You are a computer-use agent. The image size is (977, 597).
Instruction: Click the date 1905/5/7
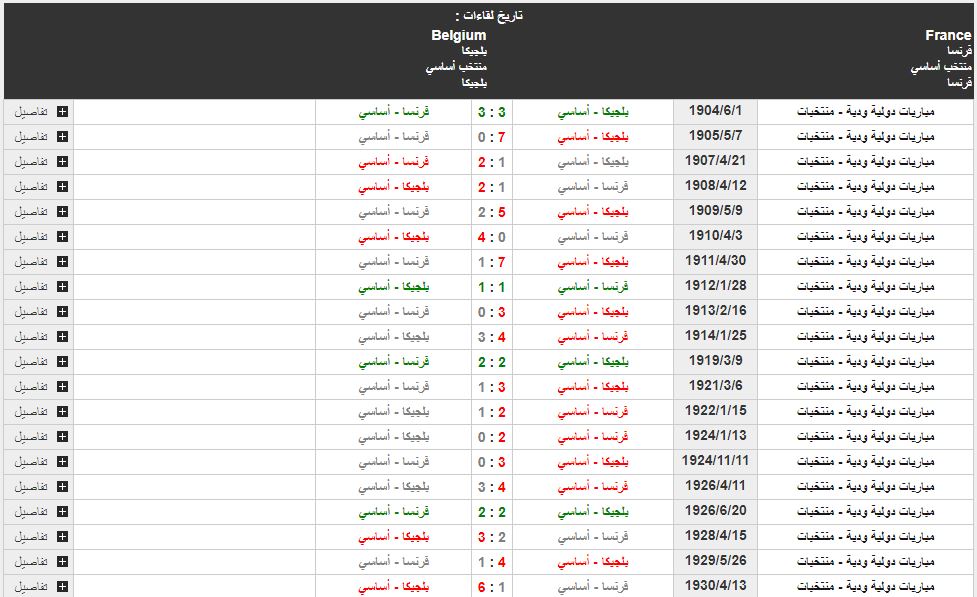click(715, 135)
